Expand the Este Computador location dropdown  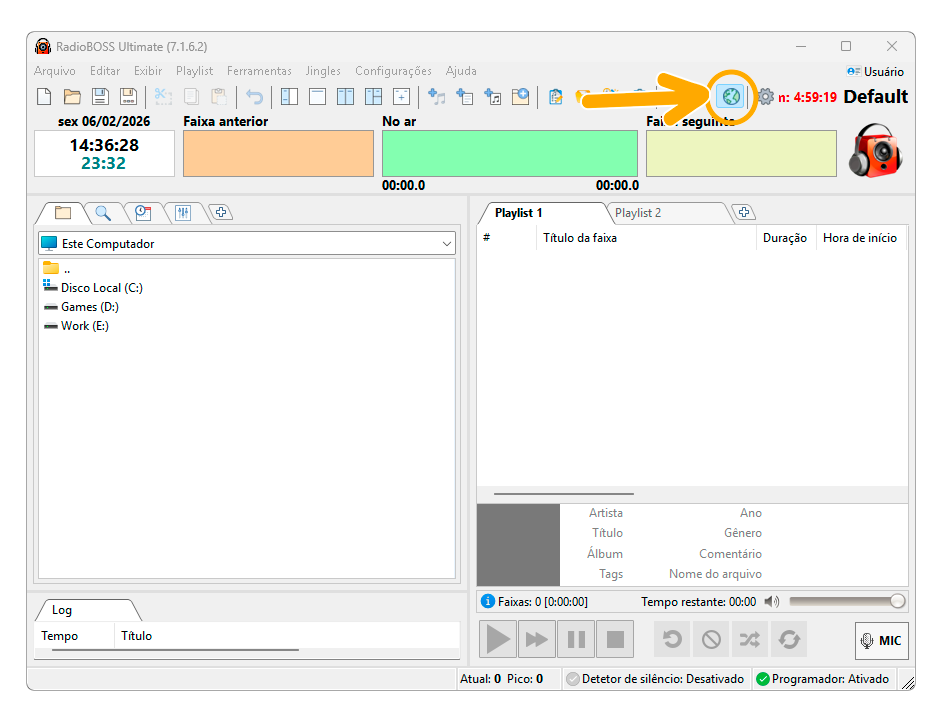446,244
